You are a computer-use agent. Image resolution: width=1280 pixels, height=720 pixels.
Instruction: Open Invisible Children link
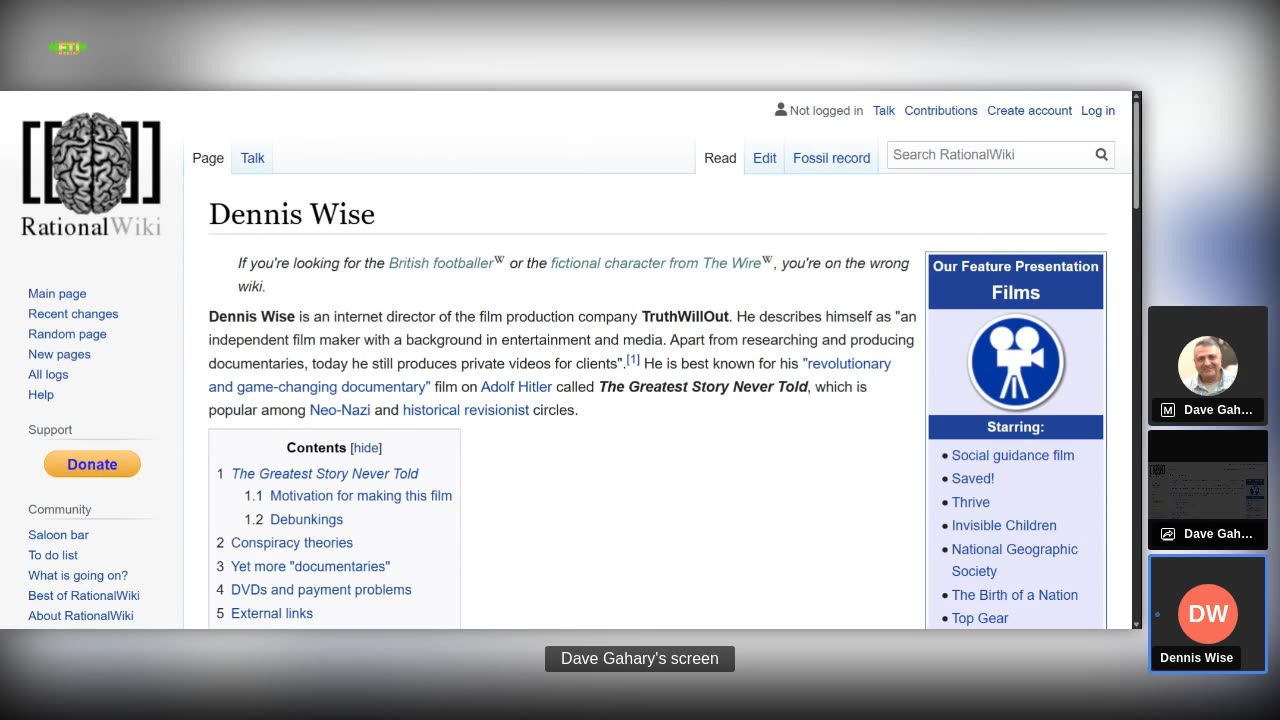(1004, 526)
